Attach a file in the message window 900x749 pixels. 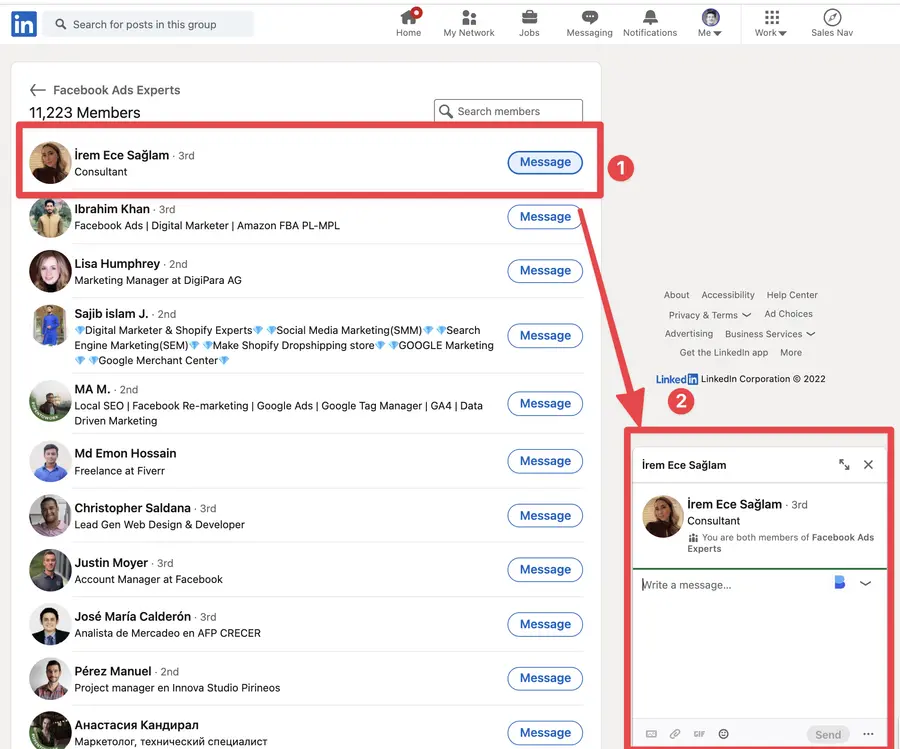[675, 733]
